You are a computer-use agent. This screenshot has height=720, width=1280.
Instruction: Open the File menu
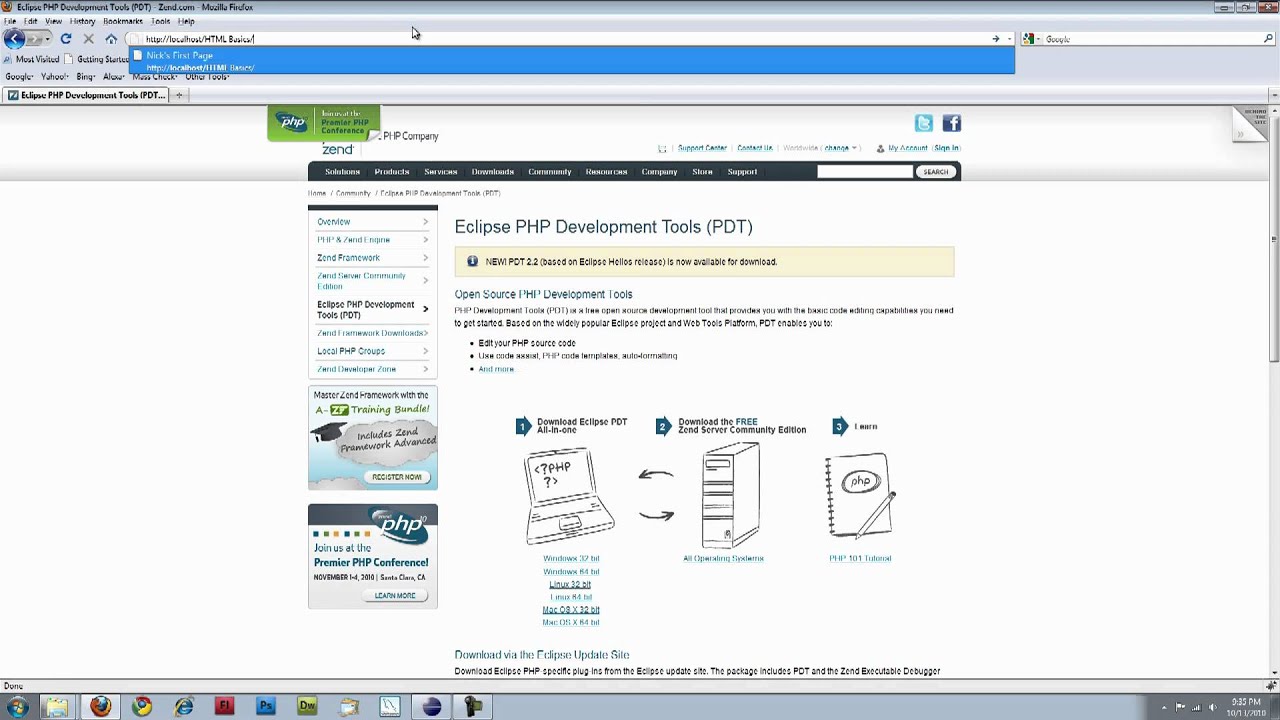[x=10, y=21]
